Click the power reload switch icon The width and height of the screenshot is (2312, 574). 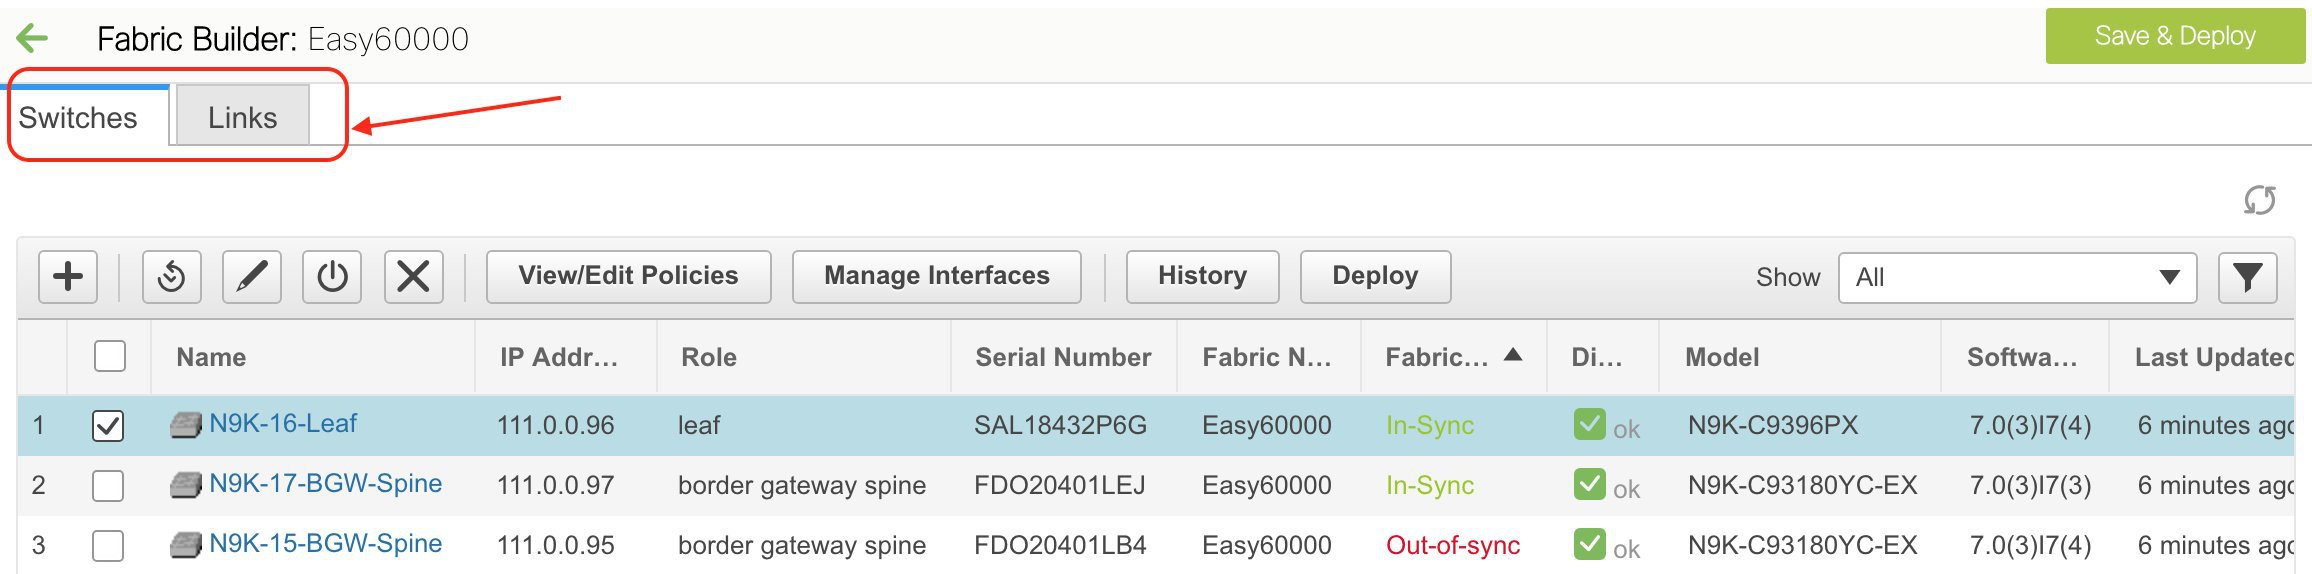[332, 276]
